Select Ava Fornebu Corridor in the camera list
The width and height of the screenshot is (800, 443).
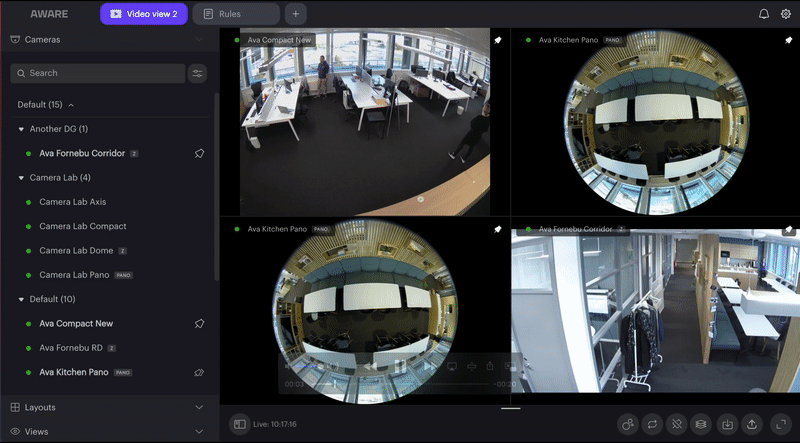click(x=82, y=153)
